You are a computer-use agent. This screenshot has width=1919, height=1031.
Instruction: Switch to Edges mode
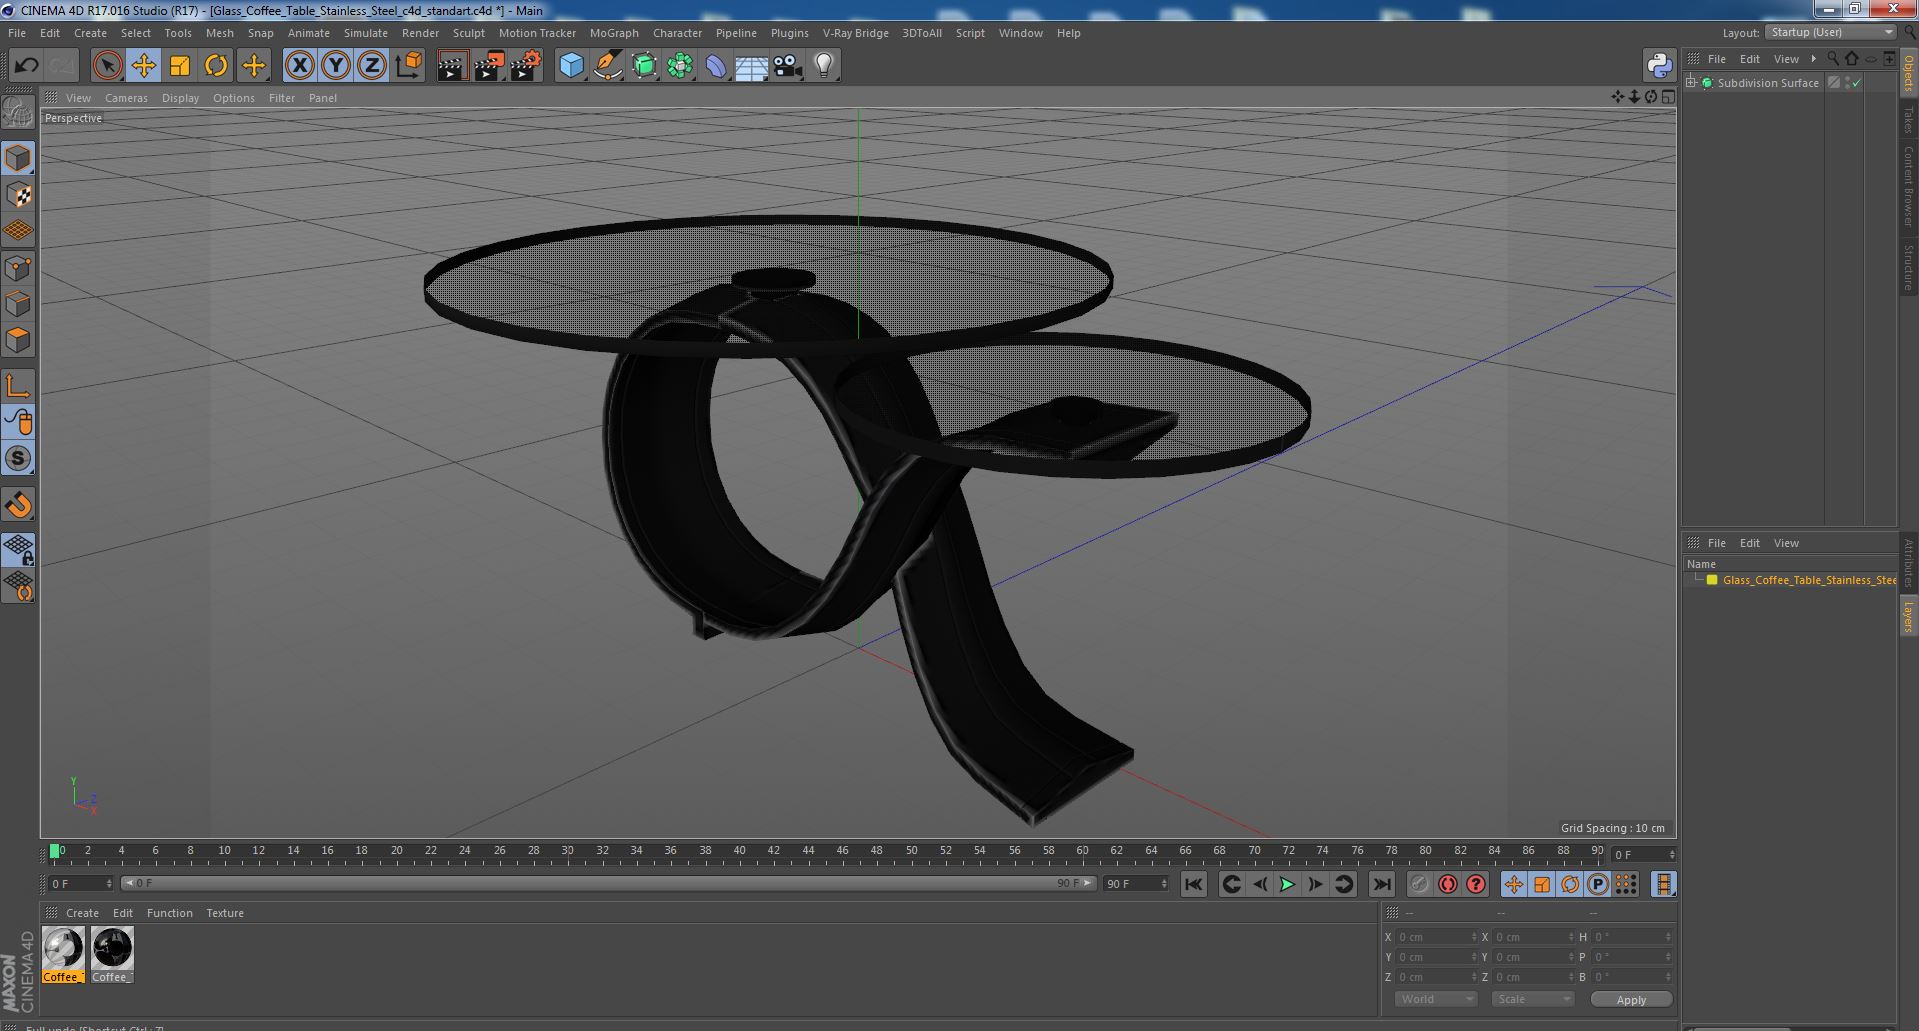[x=18, y=304]
